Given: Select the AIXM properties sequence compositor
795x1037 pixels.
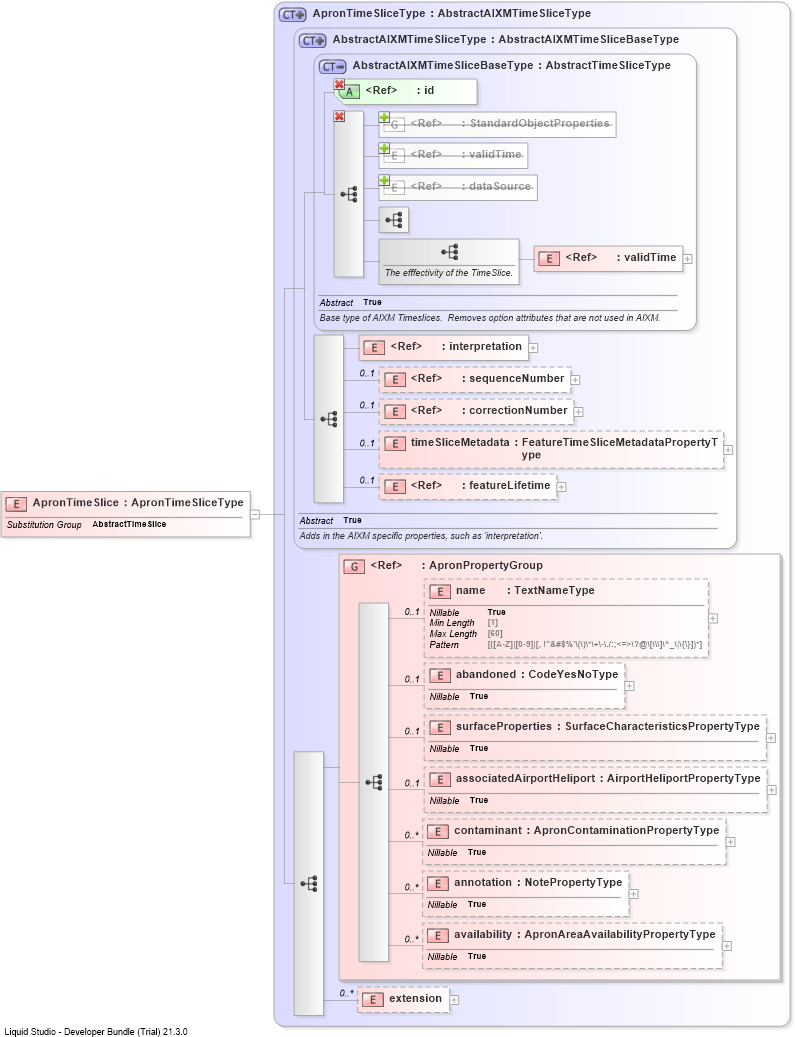Looking at the screenshot, I should click(329, 419).
